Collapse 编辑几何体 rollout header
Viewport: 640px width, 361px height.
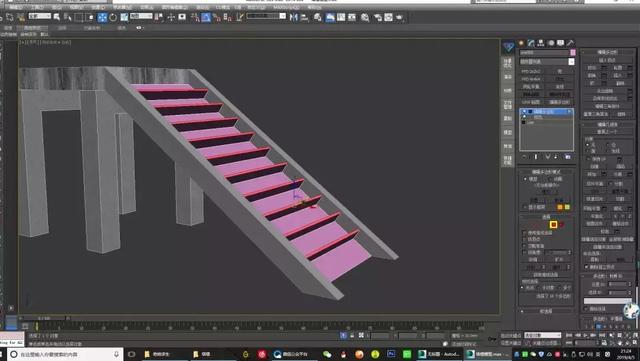607,124
